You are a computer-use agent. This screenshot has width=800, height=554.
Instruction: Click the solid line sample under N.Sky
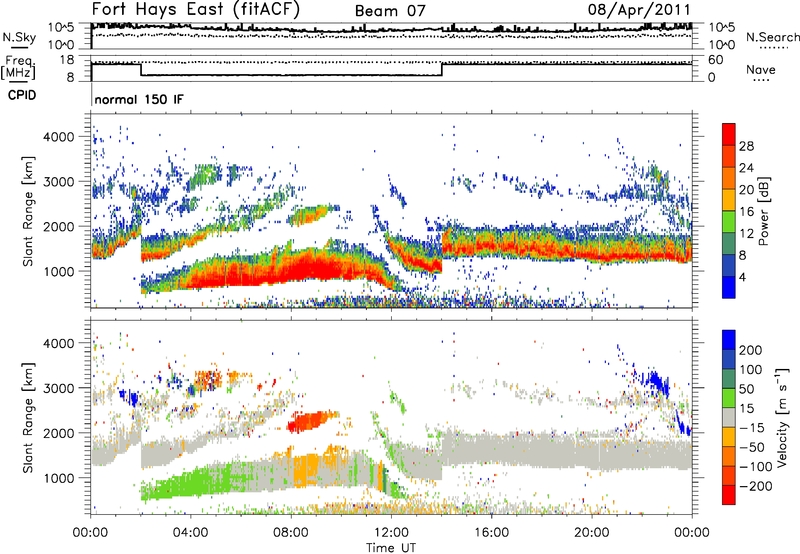[x=19, y=47]
